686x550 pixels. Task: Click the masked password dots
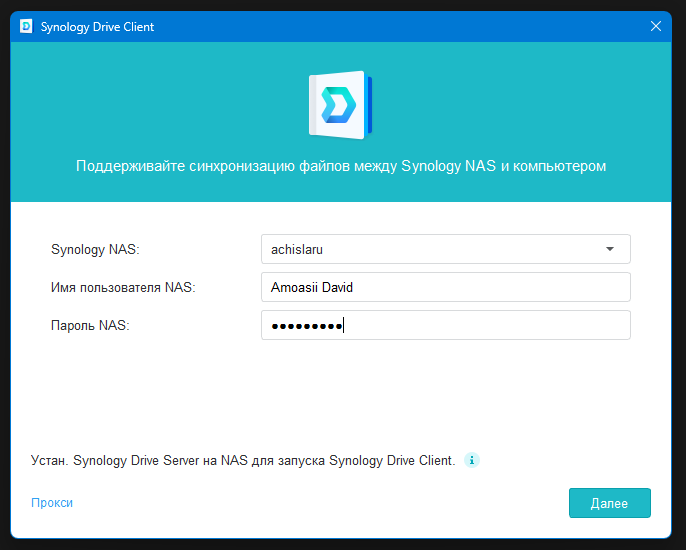point(307,326)
